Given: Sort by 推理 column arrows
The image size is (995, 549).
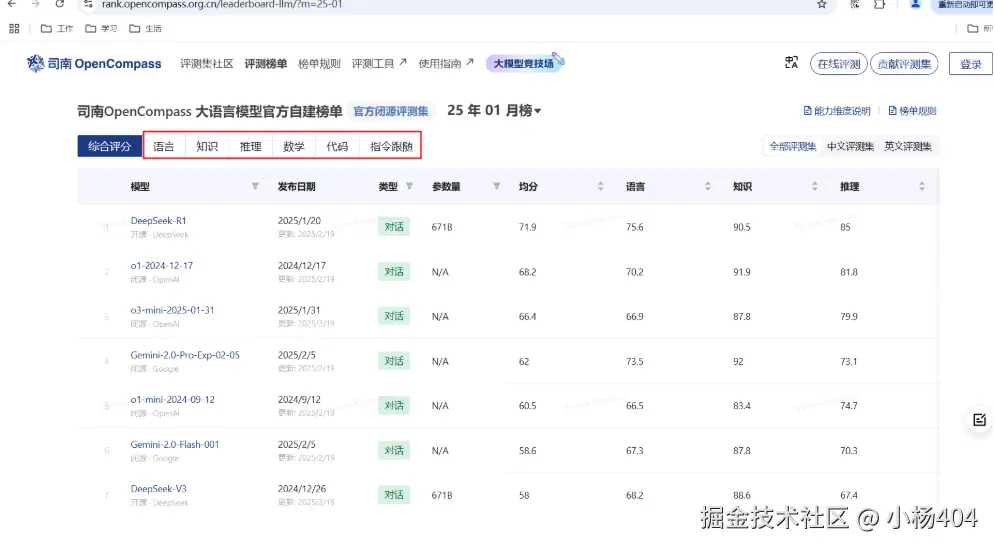Looking at the screenshot, I should click(921, 186).
